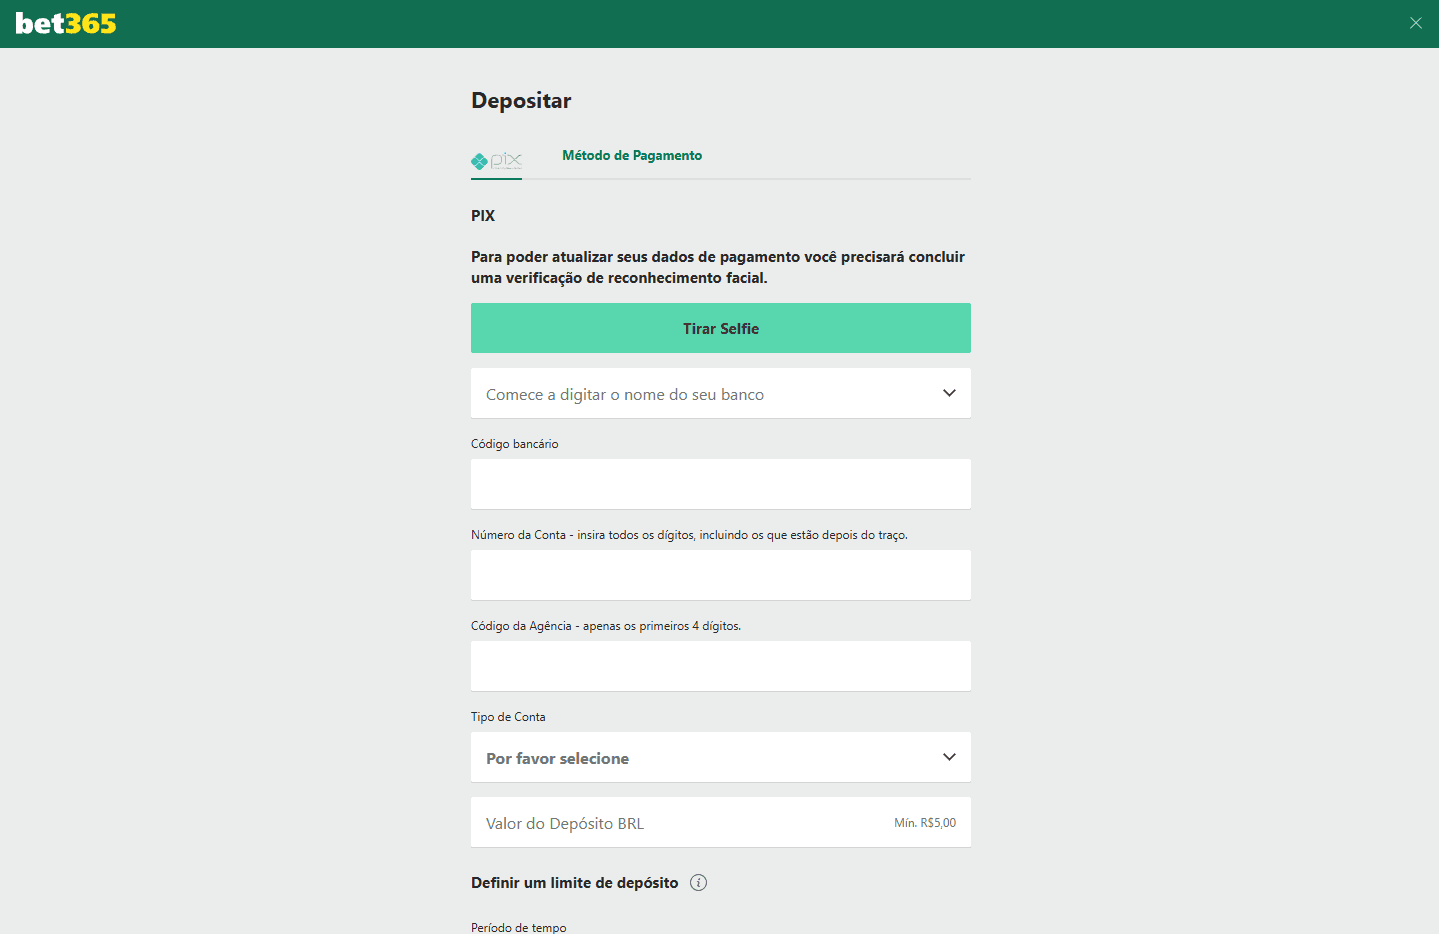Click 'Definir um limite de depósito' text
The width and height of the screenshot is (1439, 934).
(x=575, y=883)
